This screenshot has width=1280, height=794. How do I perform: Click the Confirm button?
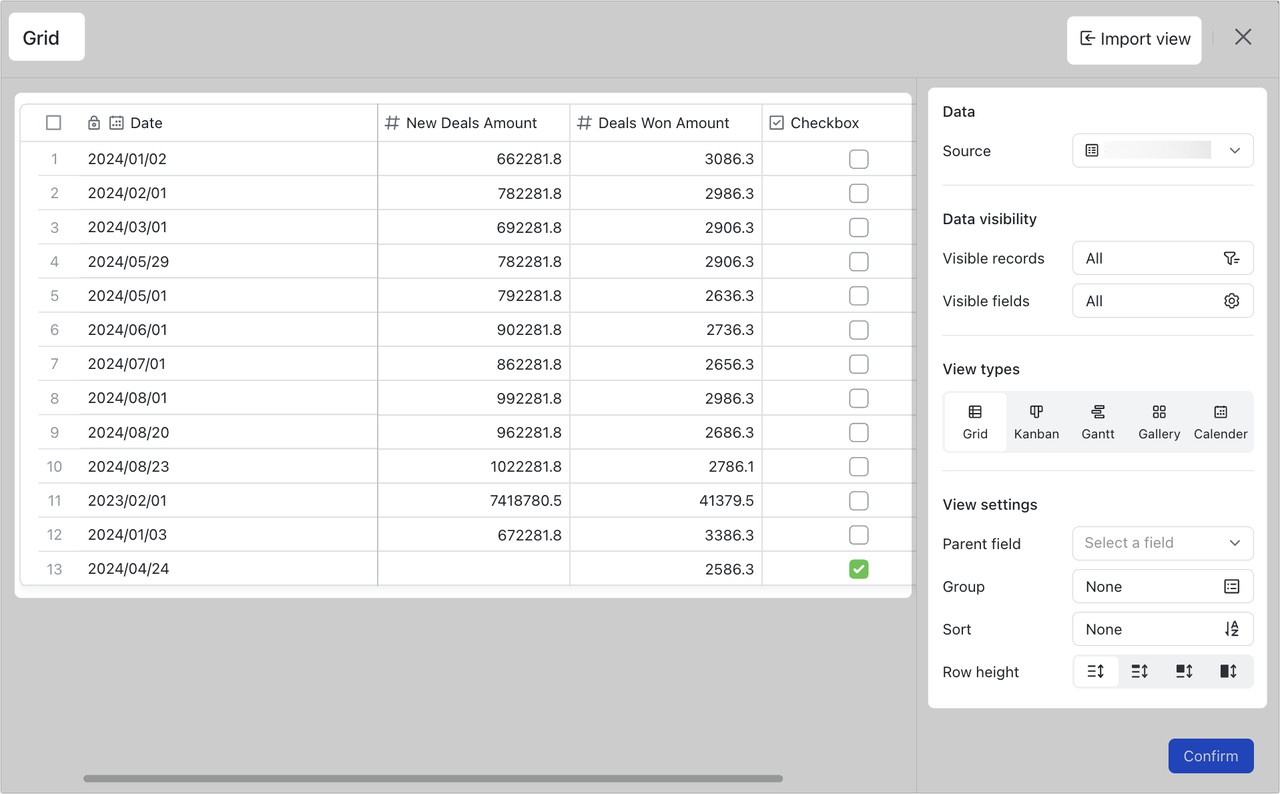[1211, 756]
